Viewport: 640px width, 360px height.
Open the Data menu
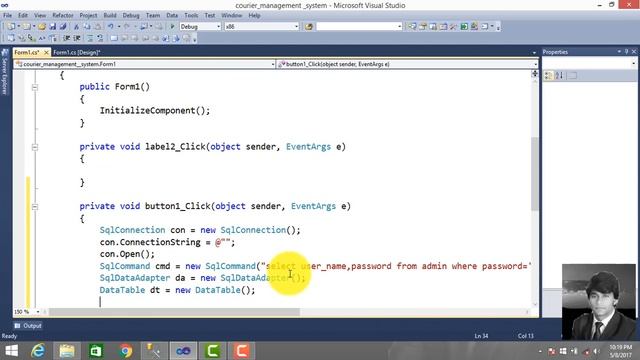pos(172,16)
